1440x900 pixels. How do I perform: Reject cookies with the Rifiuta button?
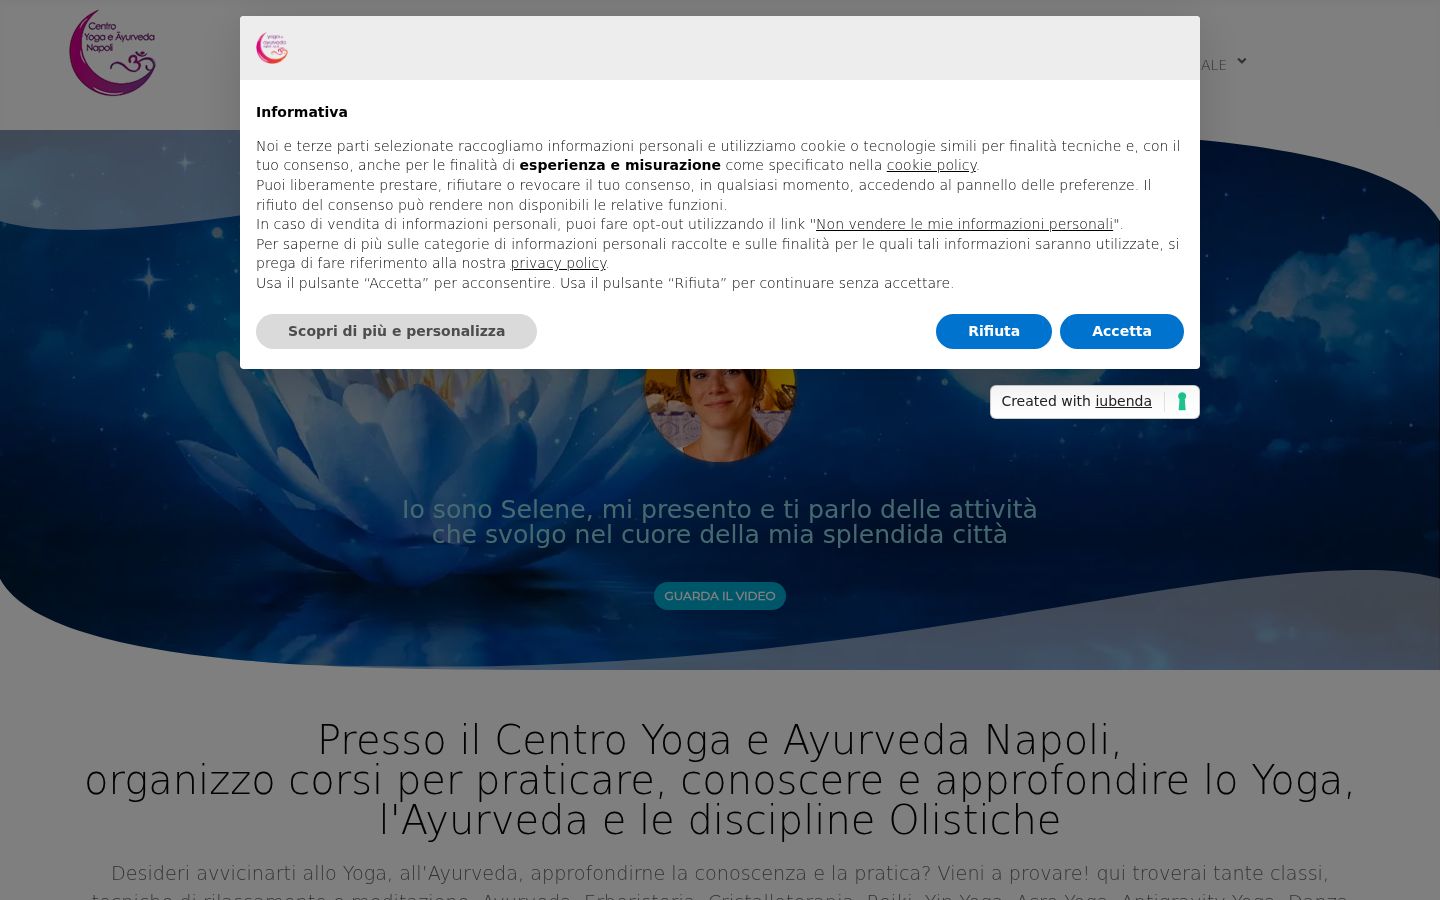[x=994, y=331]
